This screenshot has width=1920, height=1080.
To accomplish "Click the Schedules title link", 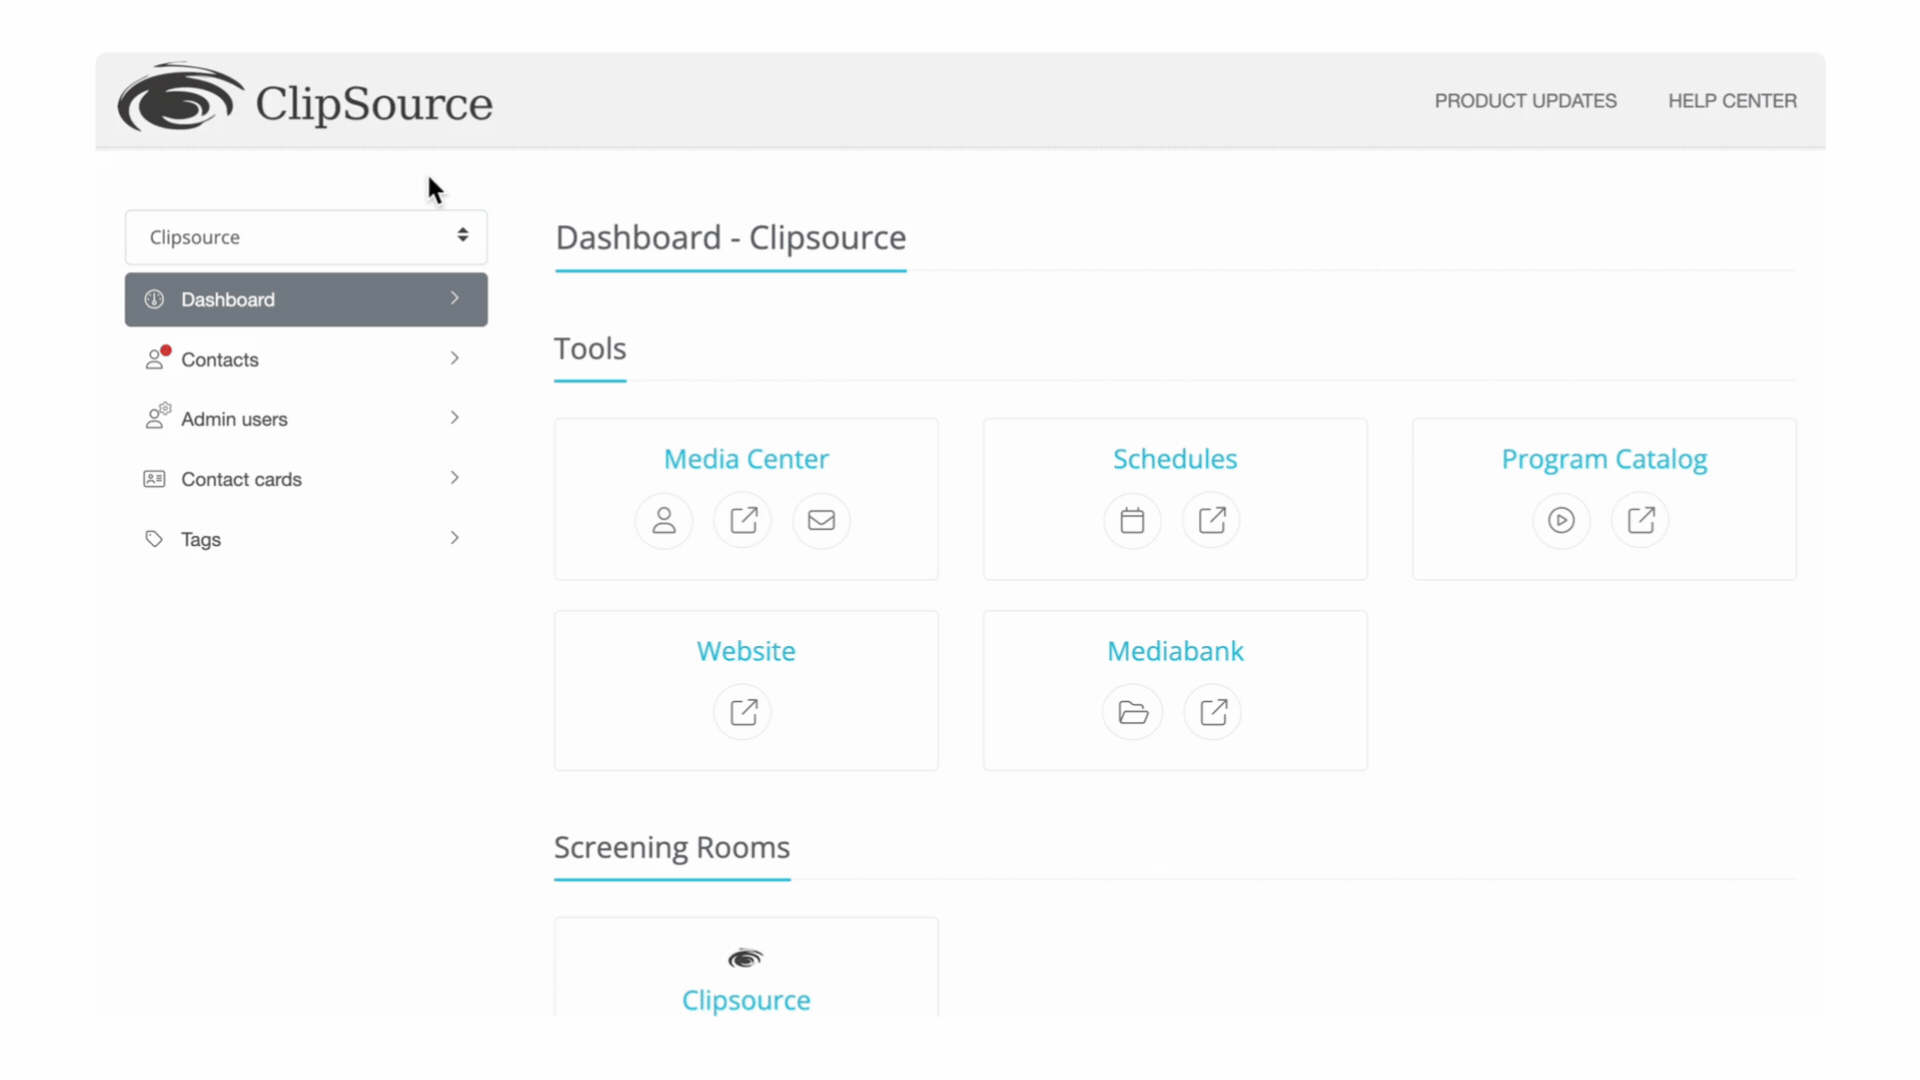I will point(1175,458).
